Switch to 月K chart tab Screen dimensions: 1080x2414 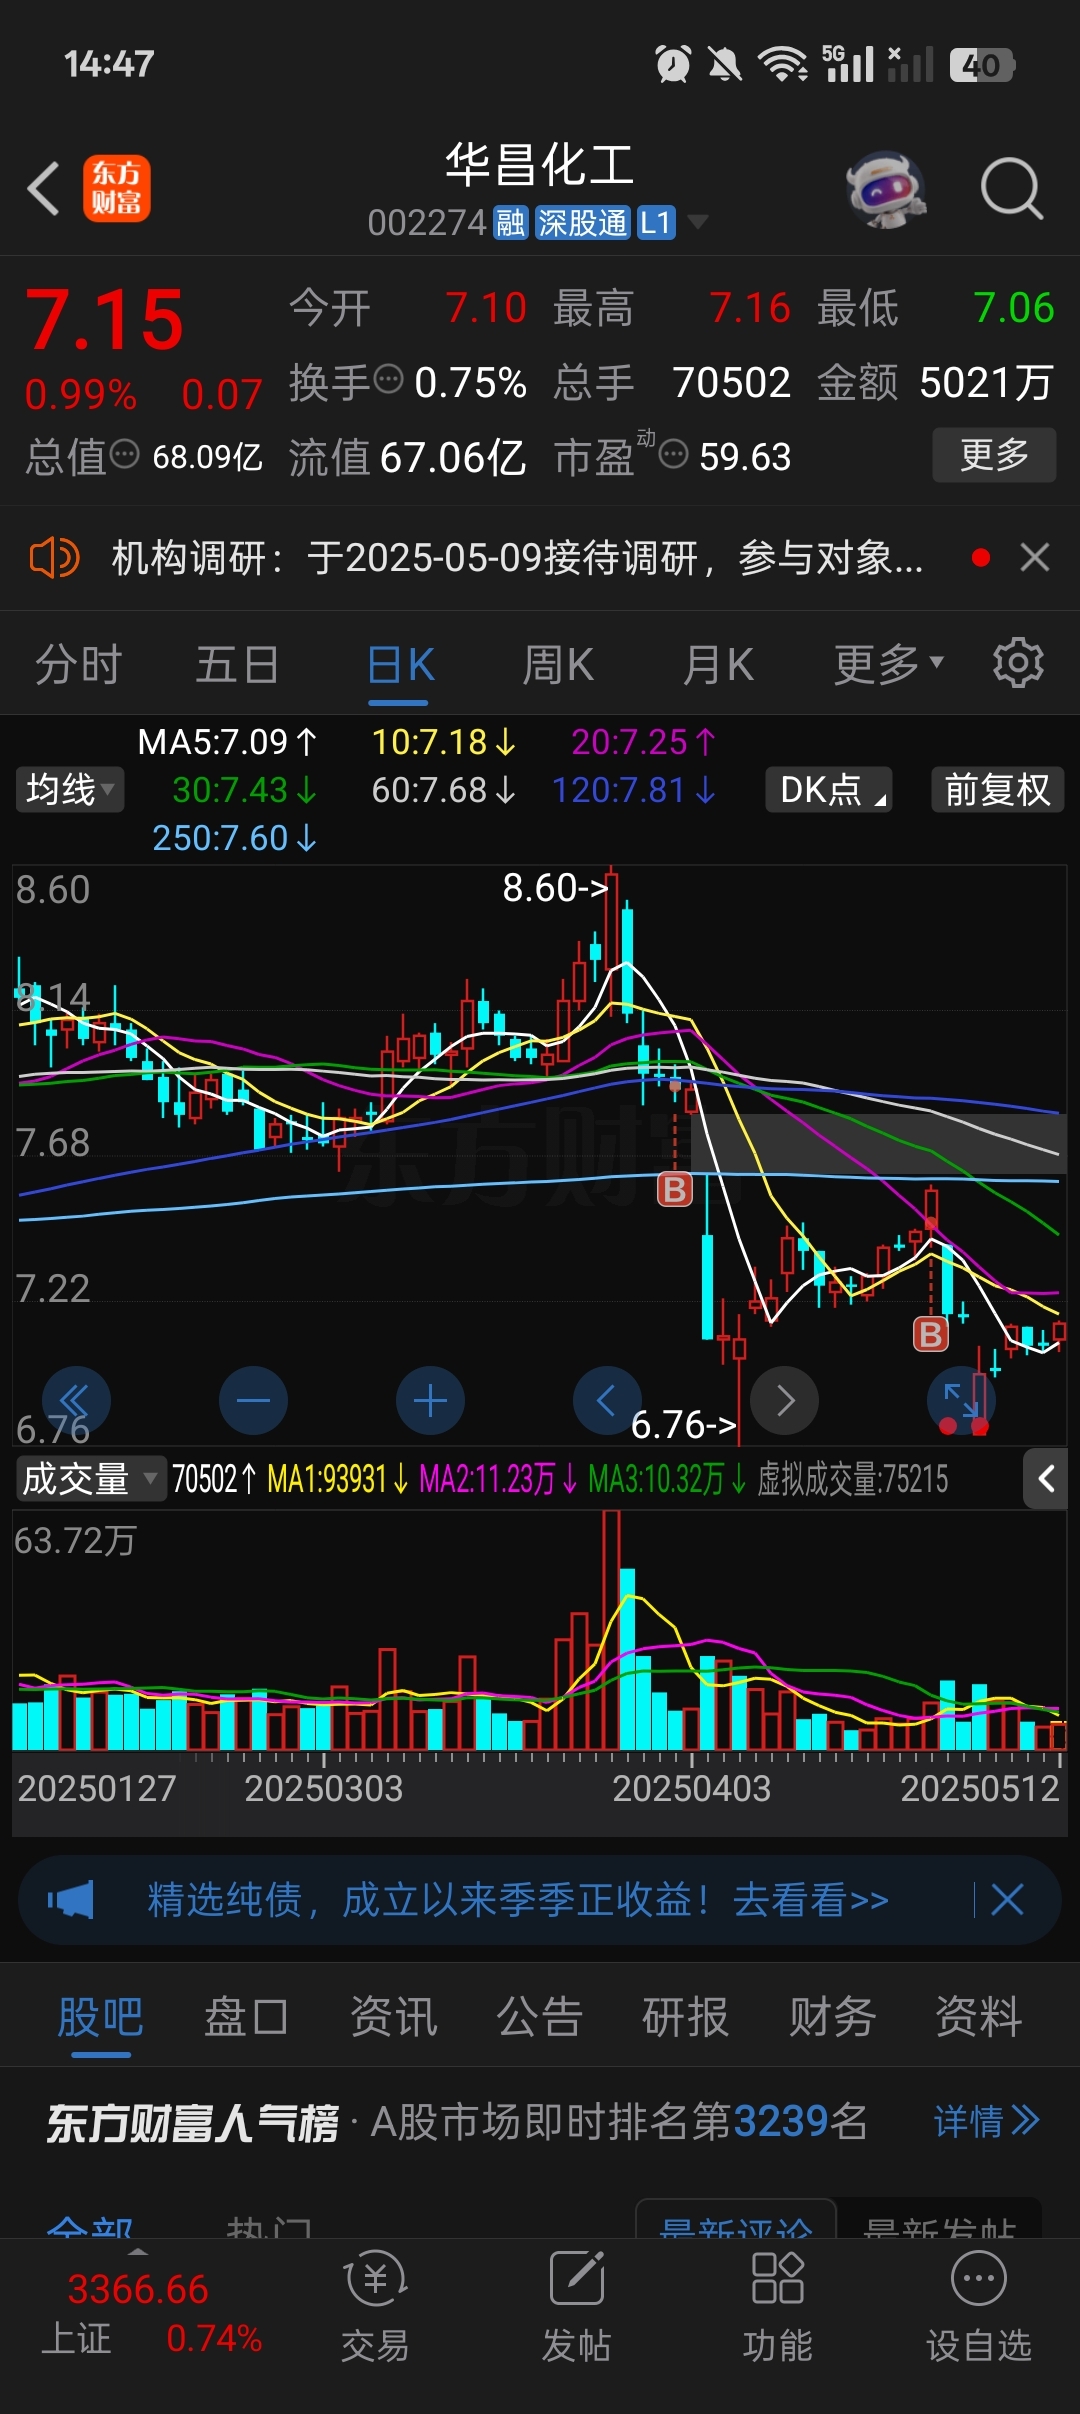[x=718, y=664]
